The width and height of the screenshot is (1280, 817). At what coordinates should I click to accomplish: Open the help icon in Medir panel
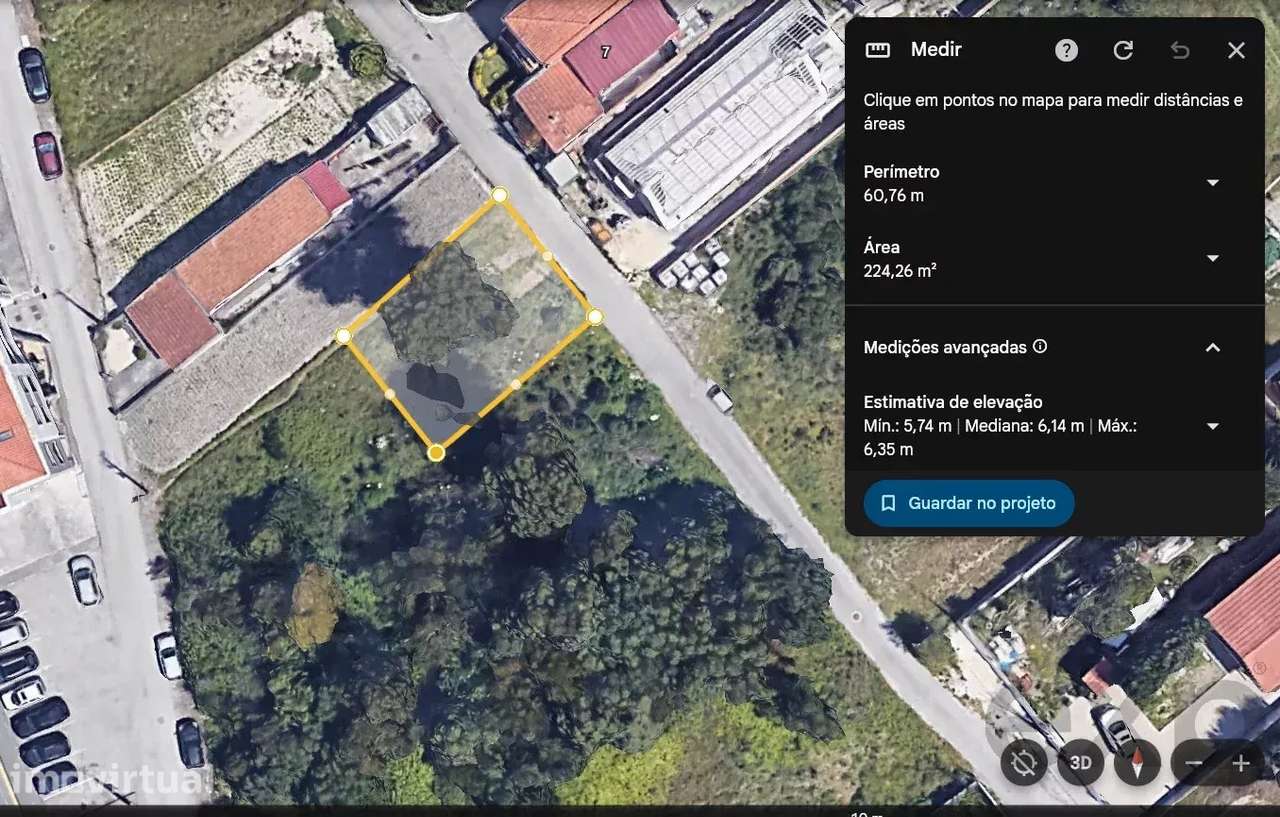coord(1067,50)
